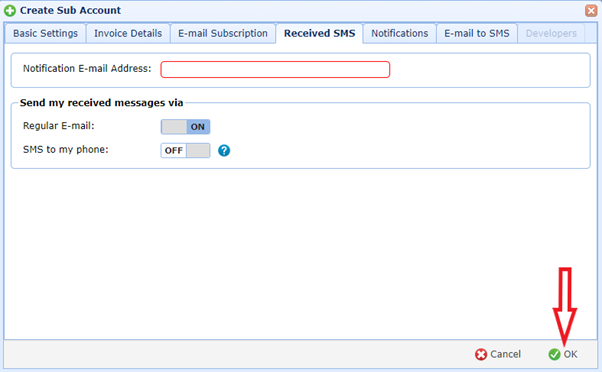Image resolution: width=602 pixels, height=372 pixels.
Task: Open the E-mail Subscription tab
Action: (223, 33)
